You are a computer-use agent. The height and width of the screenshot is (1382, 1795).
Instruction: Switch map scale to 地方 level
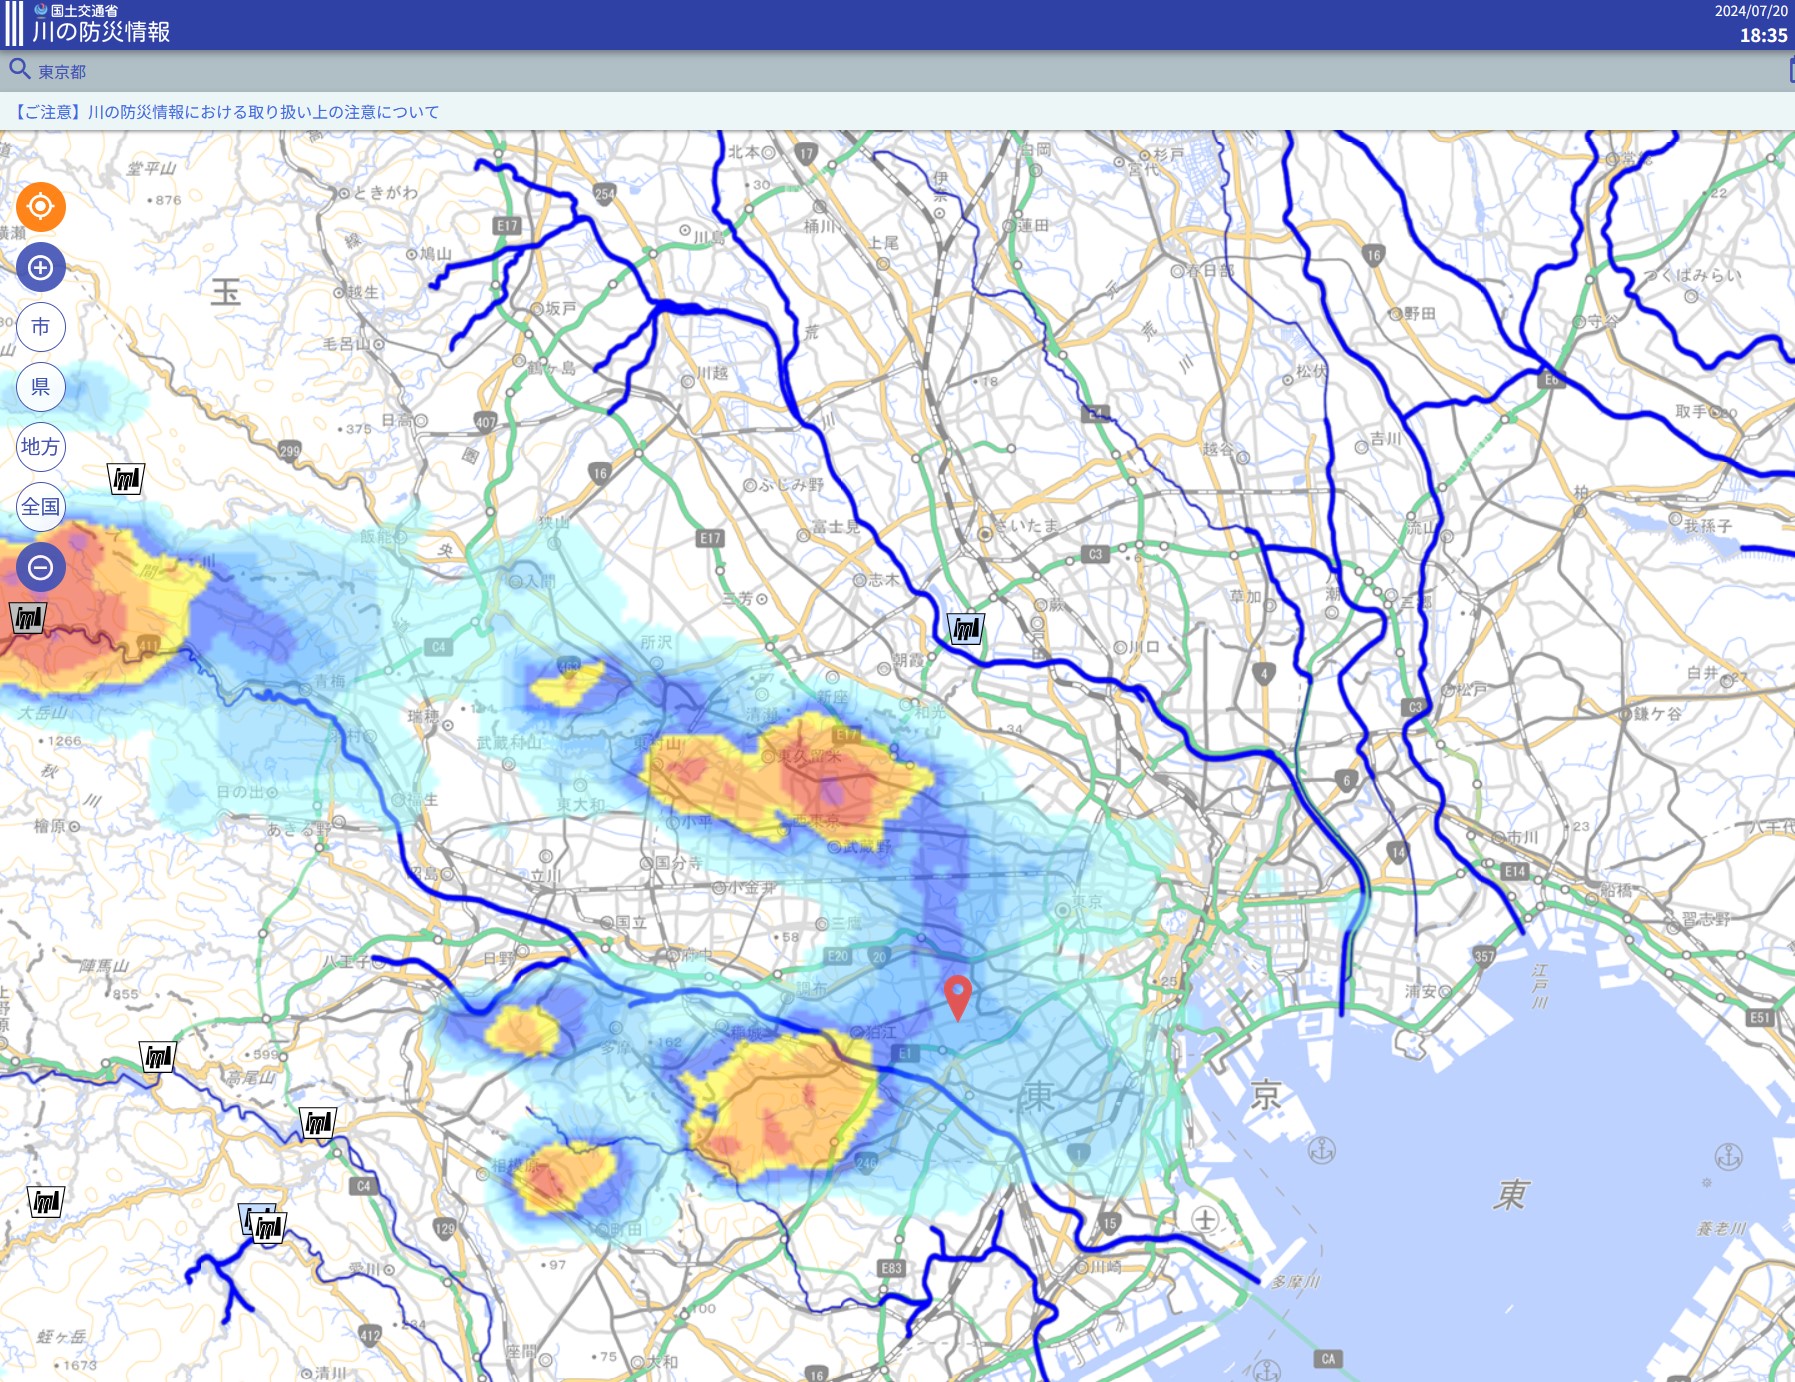(41, 447)
